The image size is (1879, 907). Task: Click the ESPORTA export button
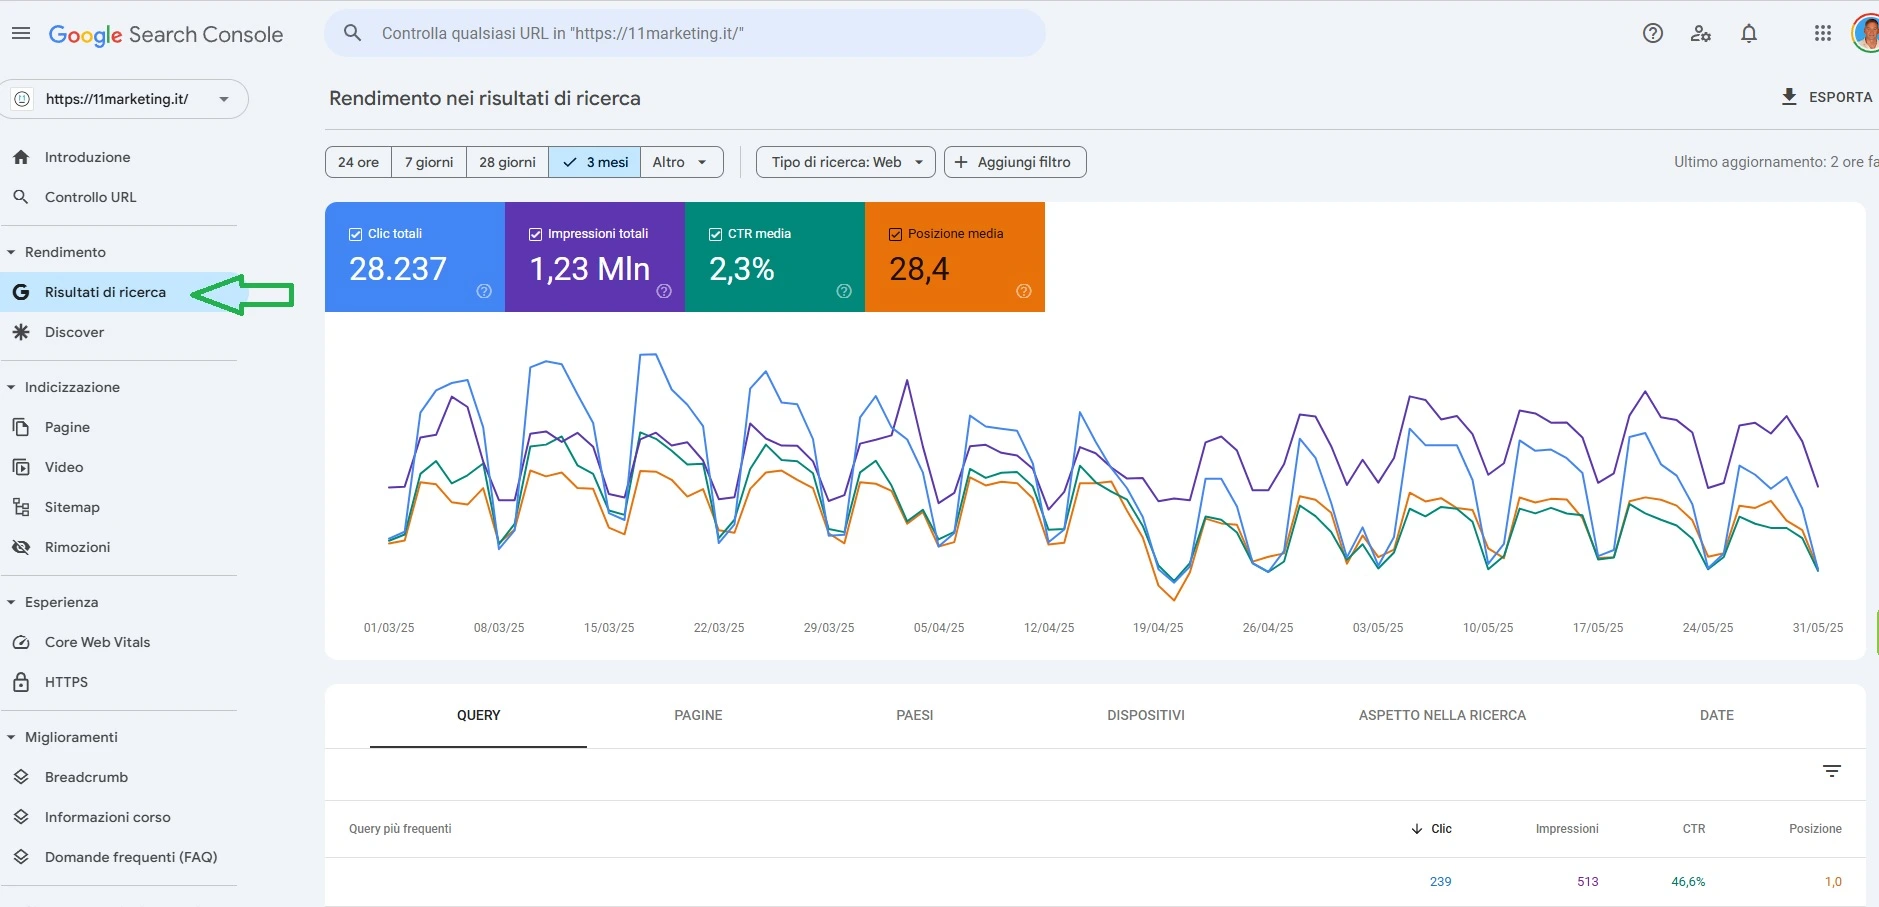click(x=1827, y=97)
